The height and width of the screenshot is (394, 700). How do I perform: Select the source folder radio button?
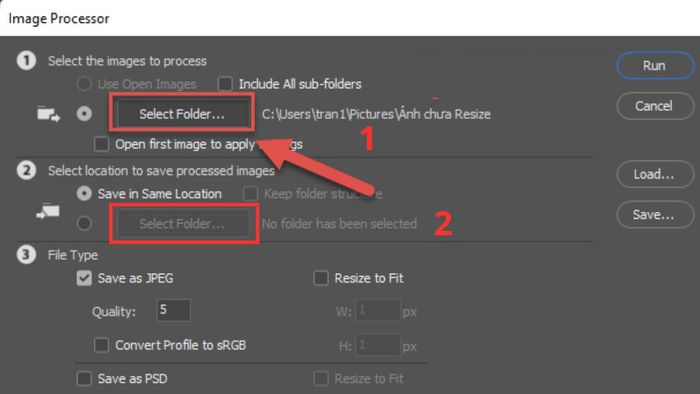tap(84, 114)
